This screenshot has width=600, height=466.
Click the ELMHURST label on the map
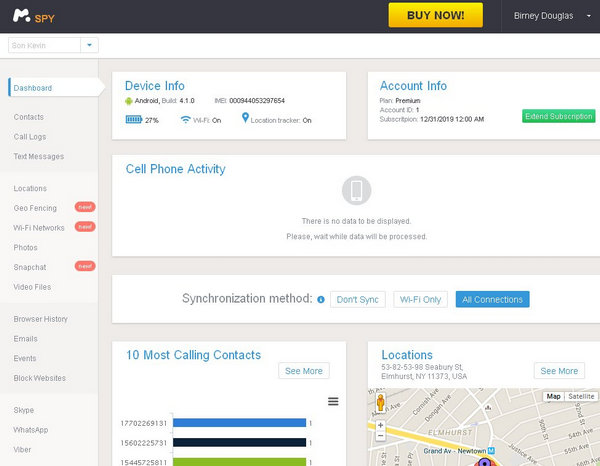point(450,432)
